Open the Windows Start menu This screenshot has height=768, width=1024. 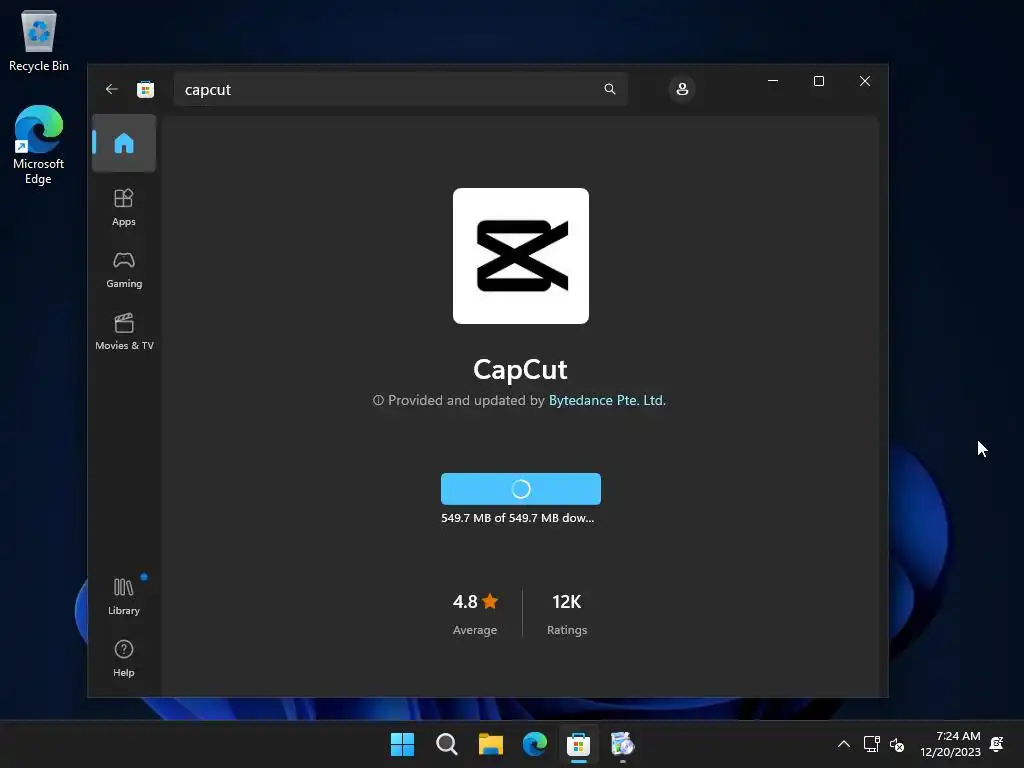(x=402, y=744)
